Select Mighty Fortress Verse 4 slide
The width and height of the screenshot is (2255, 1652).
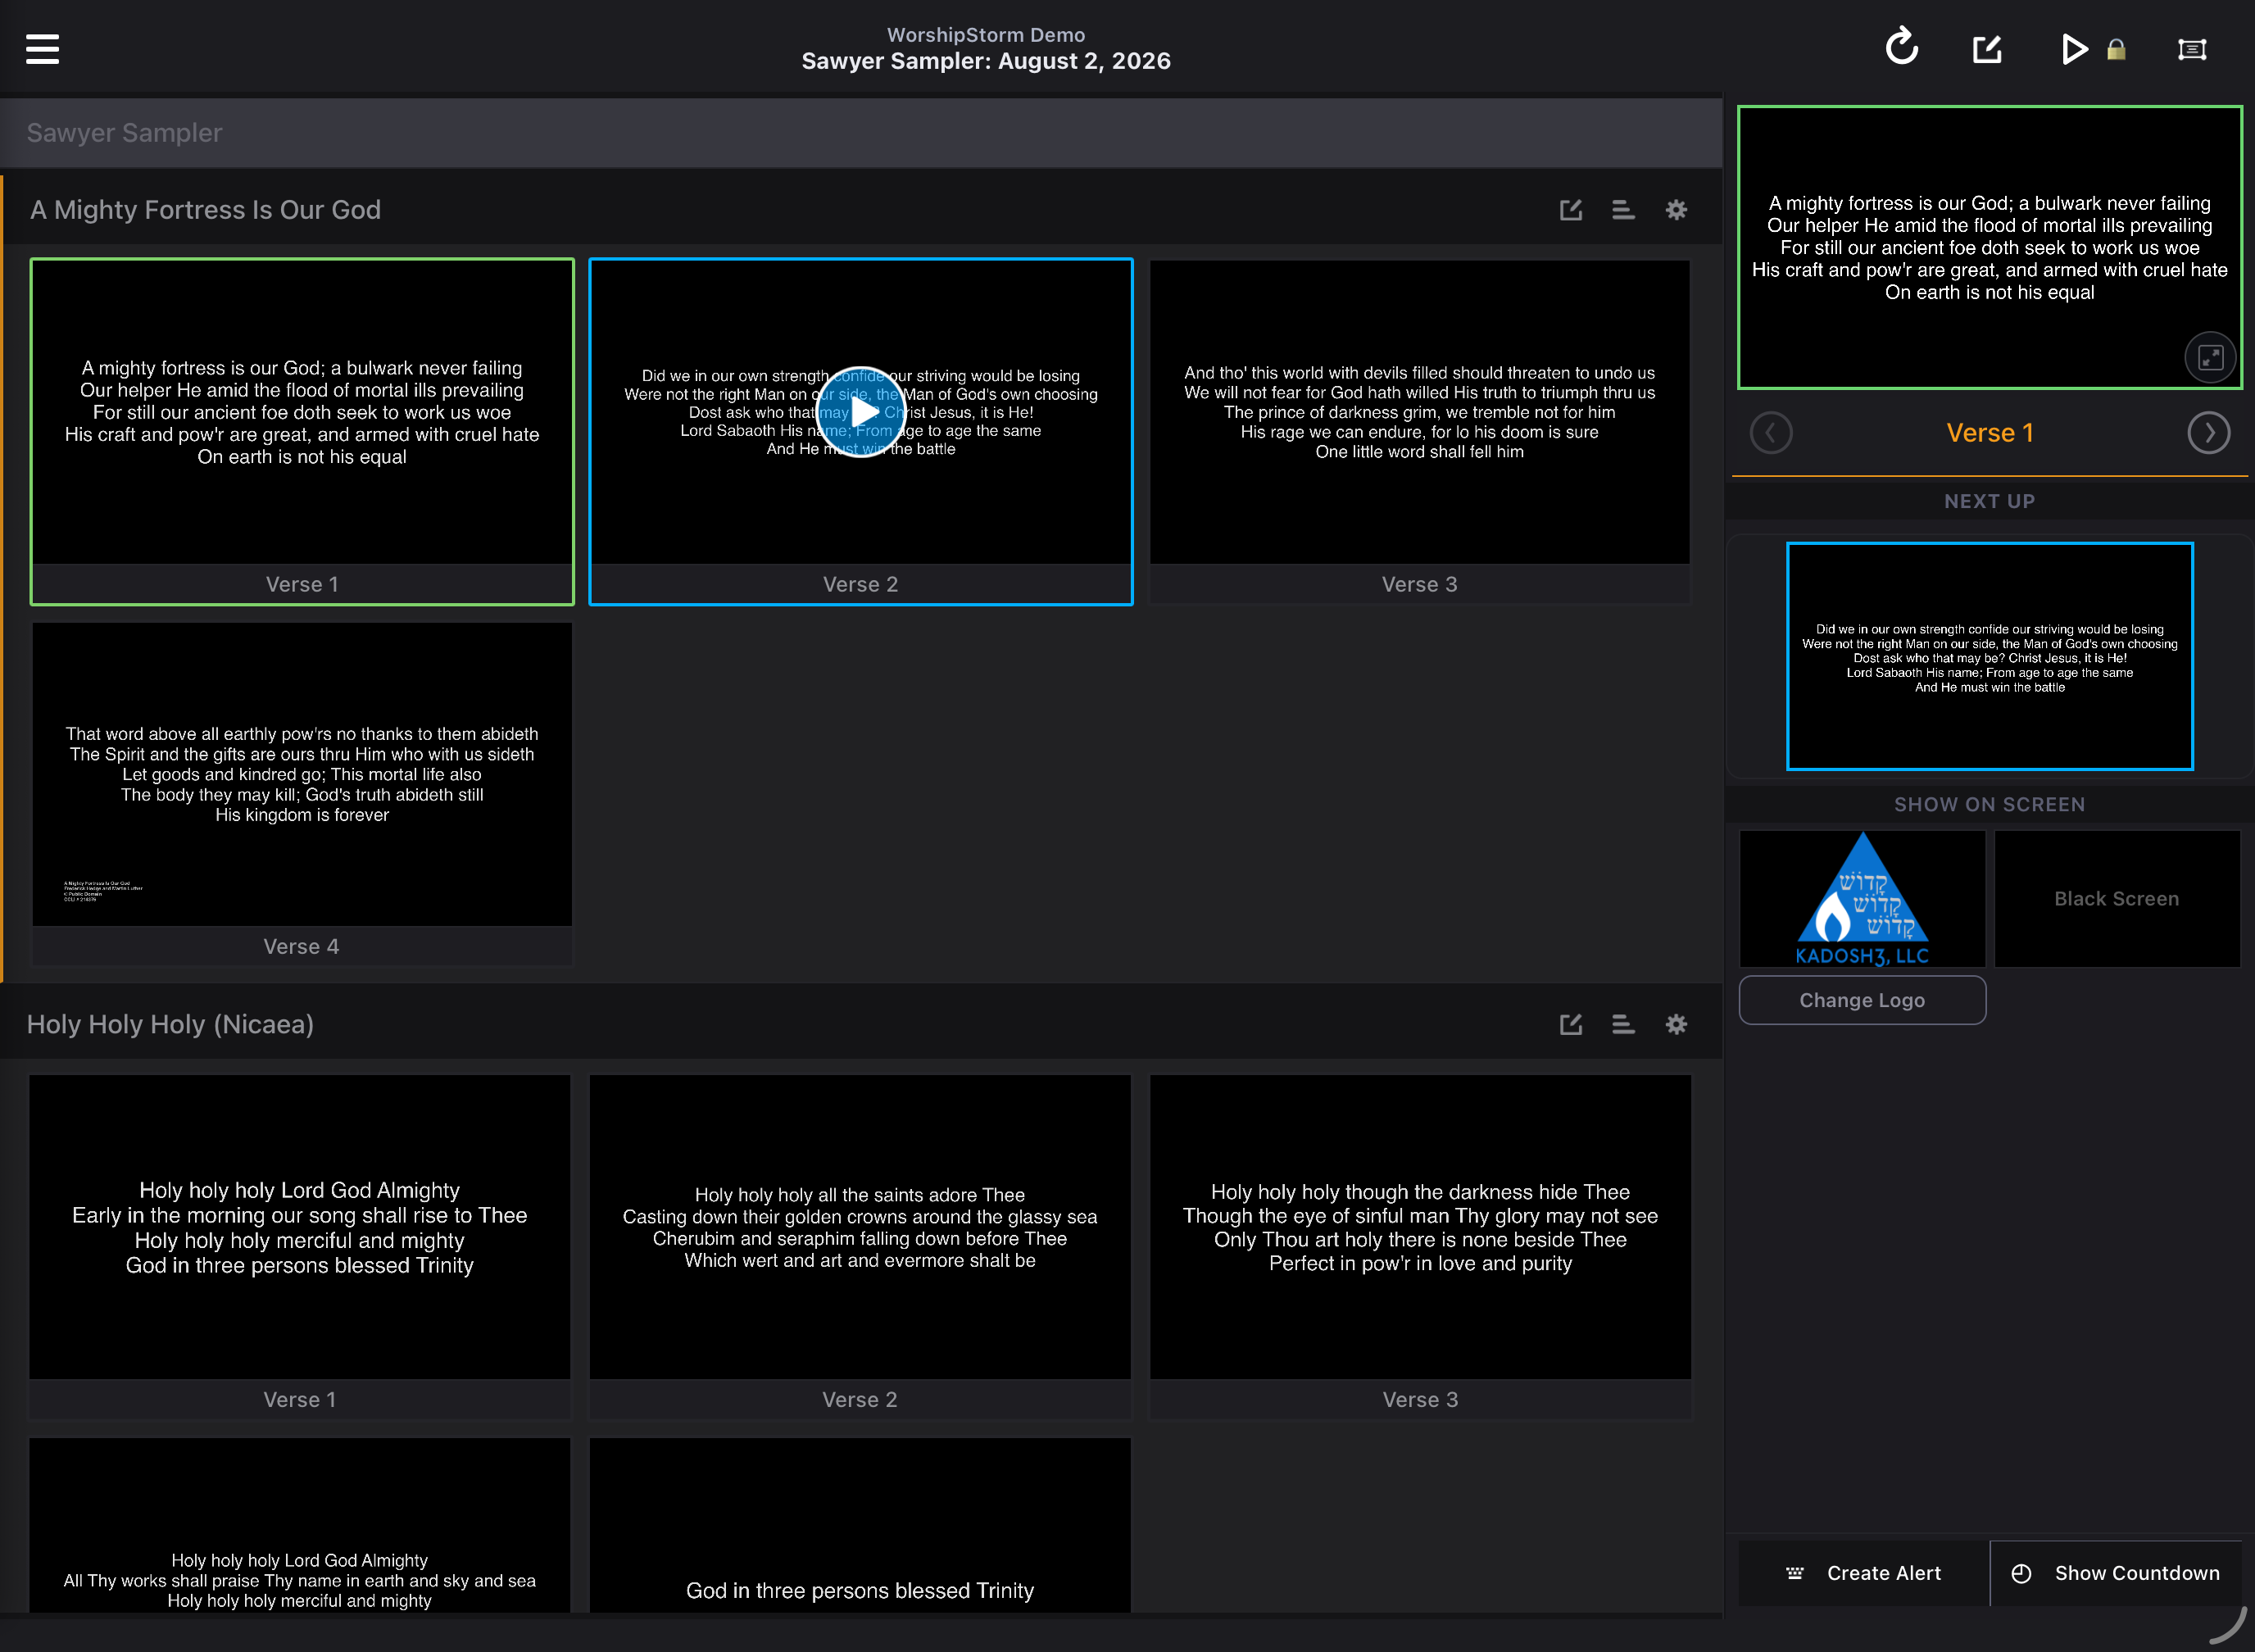click(302, 794)
